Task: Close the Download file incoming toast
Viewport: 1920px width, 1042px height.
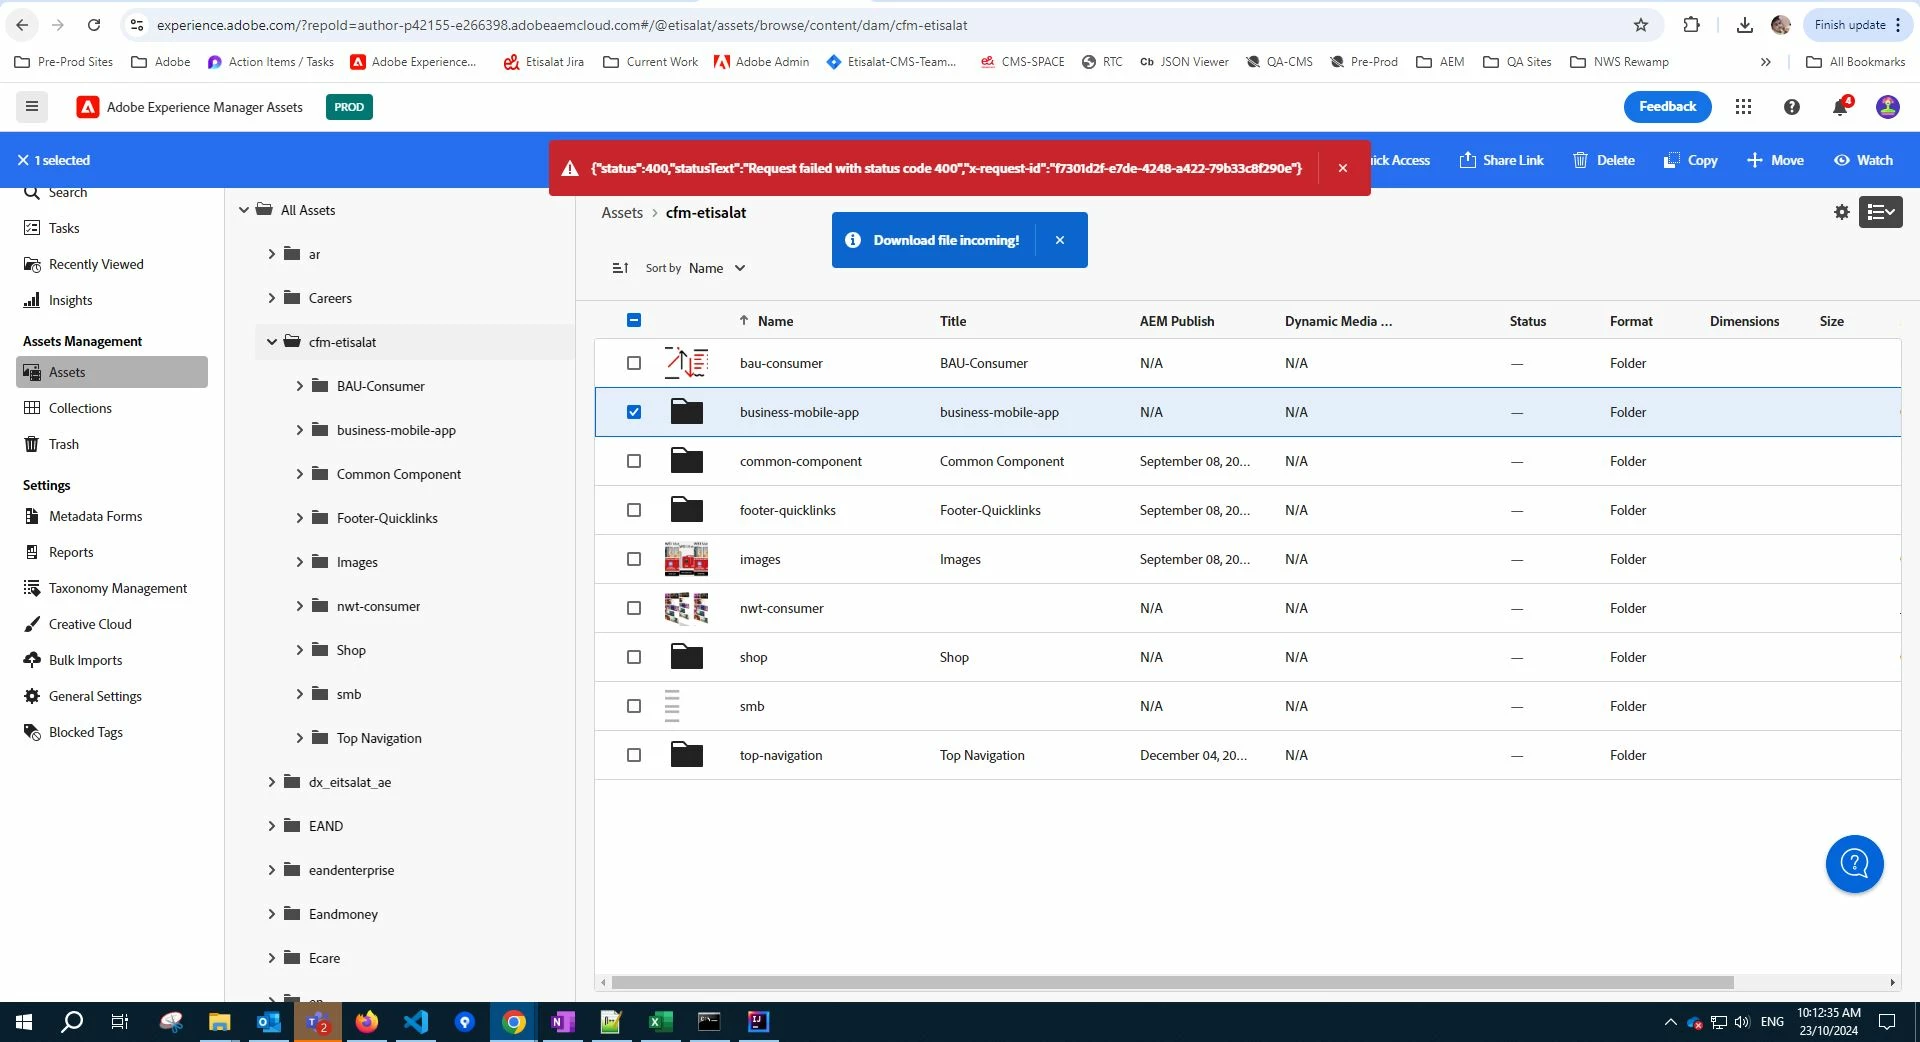Action: [1060, 240]
